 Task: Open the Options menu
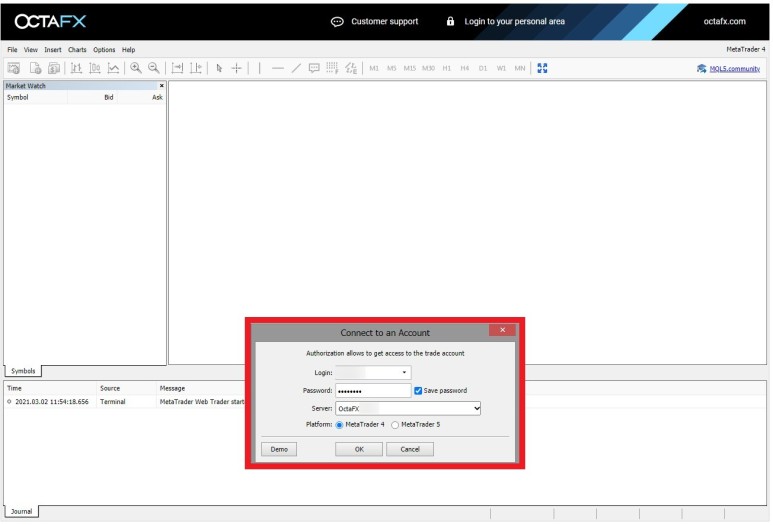(104, 49)
